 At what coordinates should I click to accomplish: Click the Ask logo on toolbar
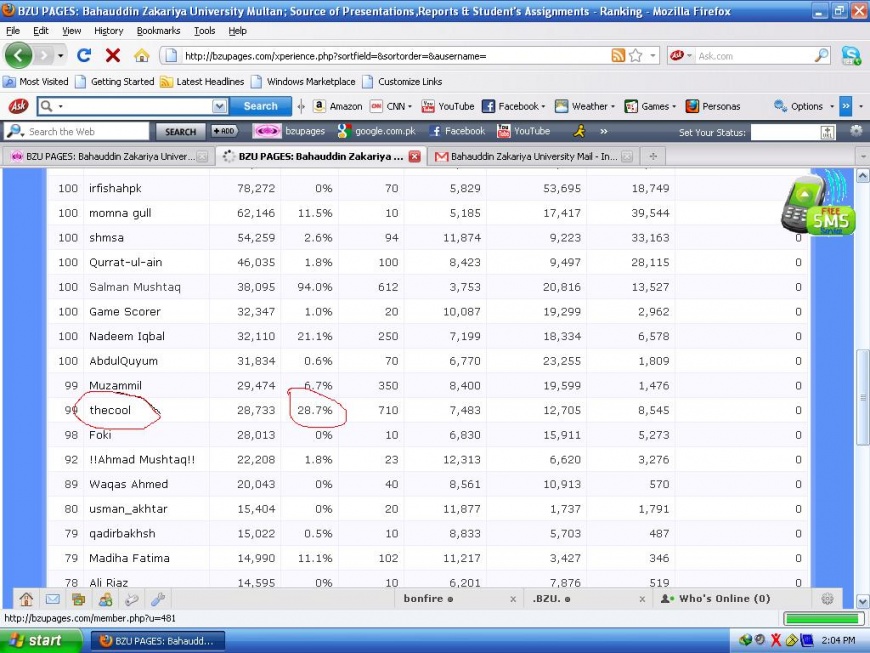18,106
